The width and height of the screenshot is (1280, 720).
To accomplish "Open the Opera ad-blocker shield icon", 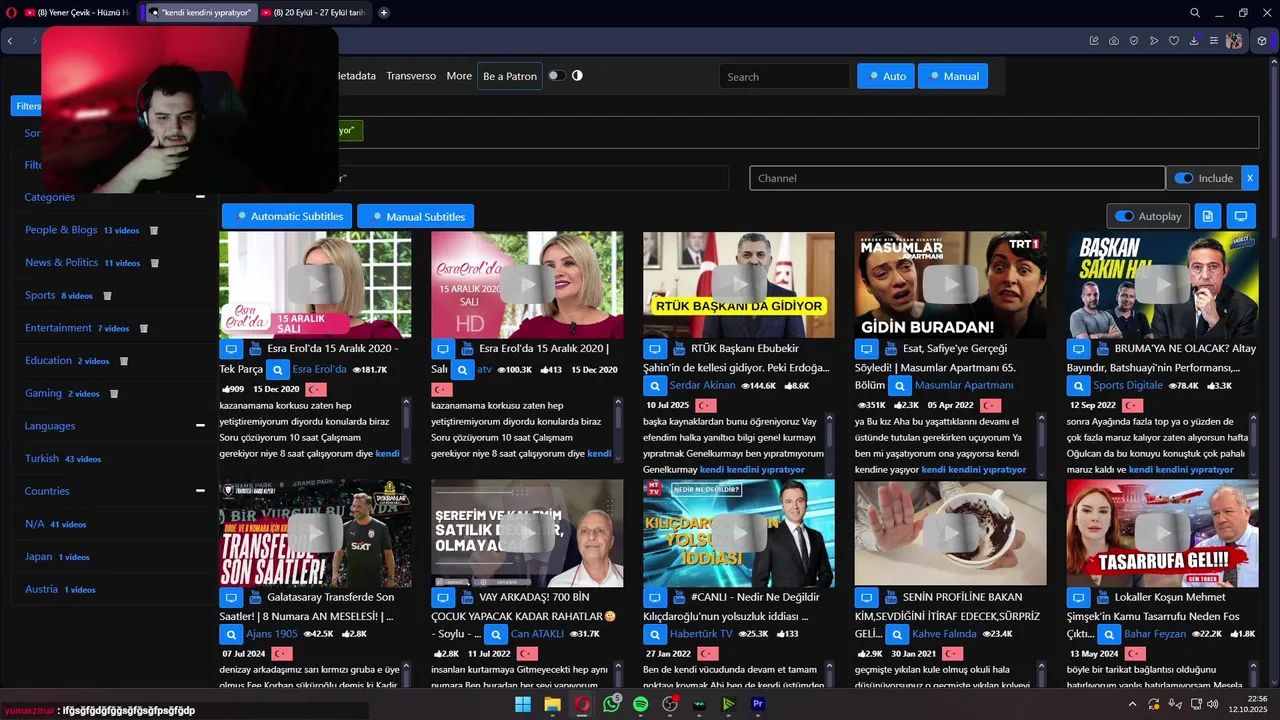I will [1134, 41].
